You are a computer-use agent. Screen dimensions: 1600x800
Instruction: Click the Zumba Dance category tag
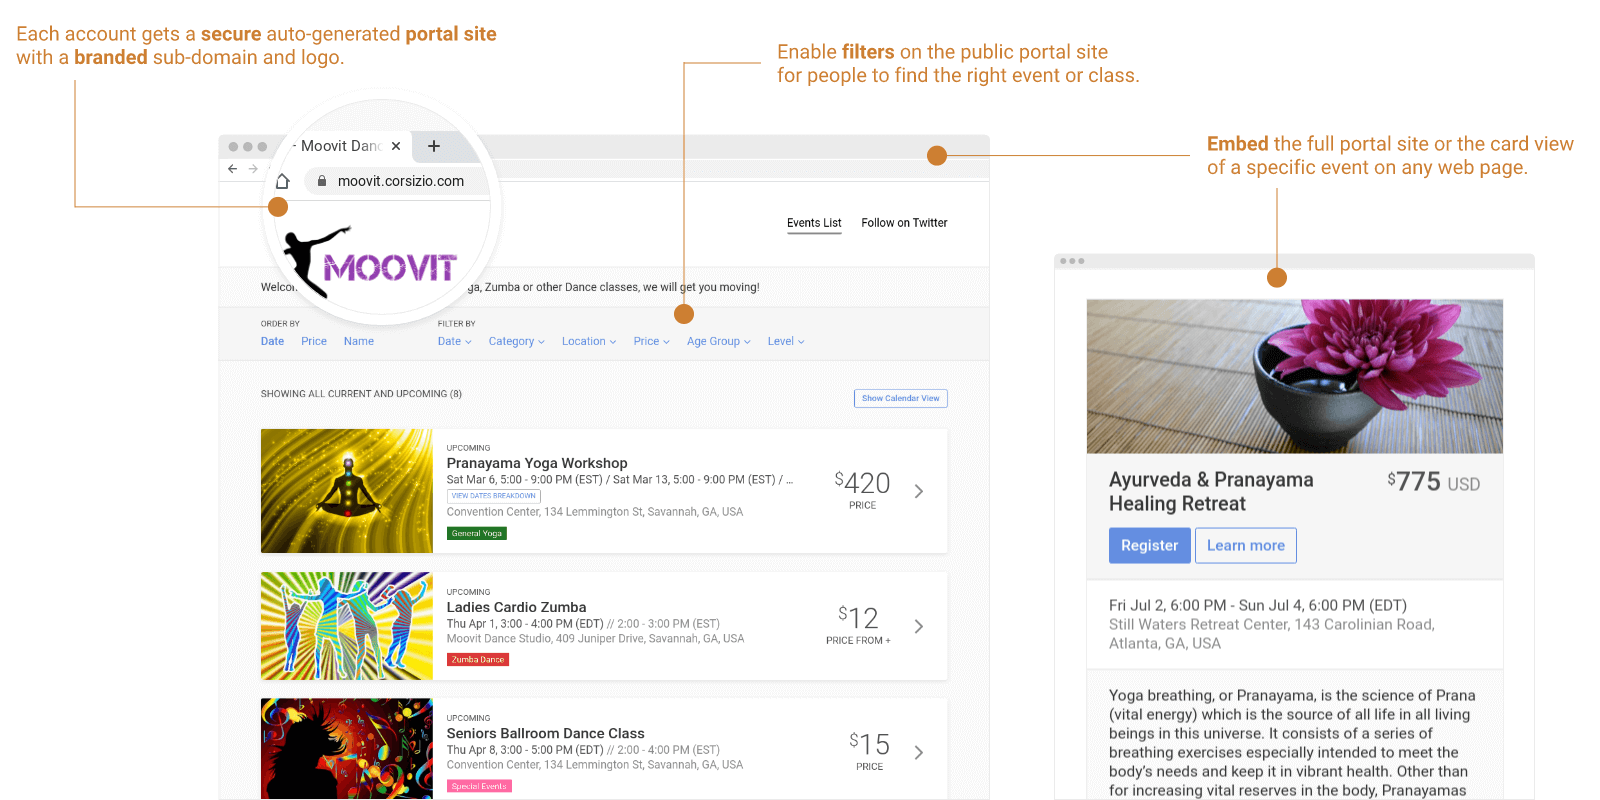(x=478, y=660)
